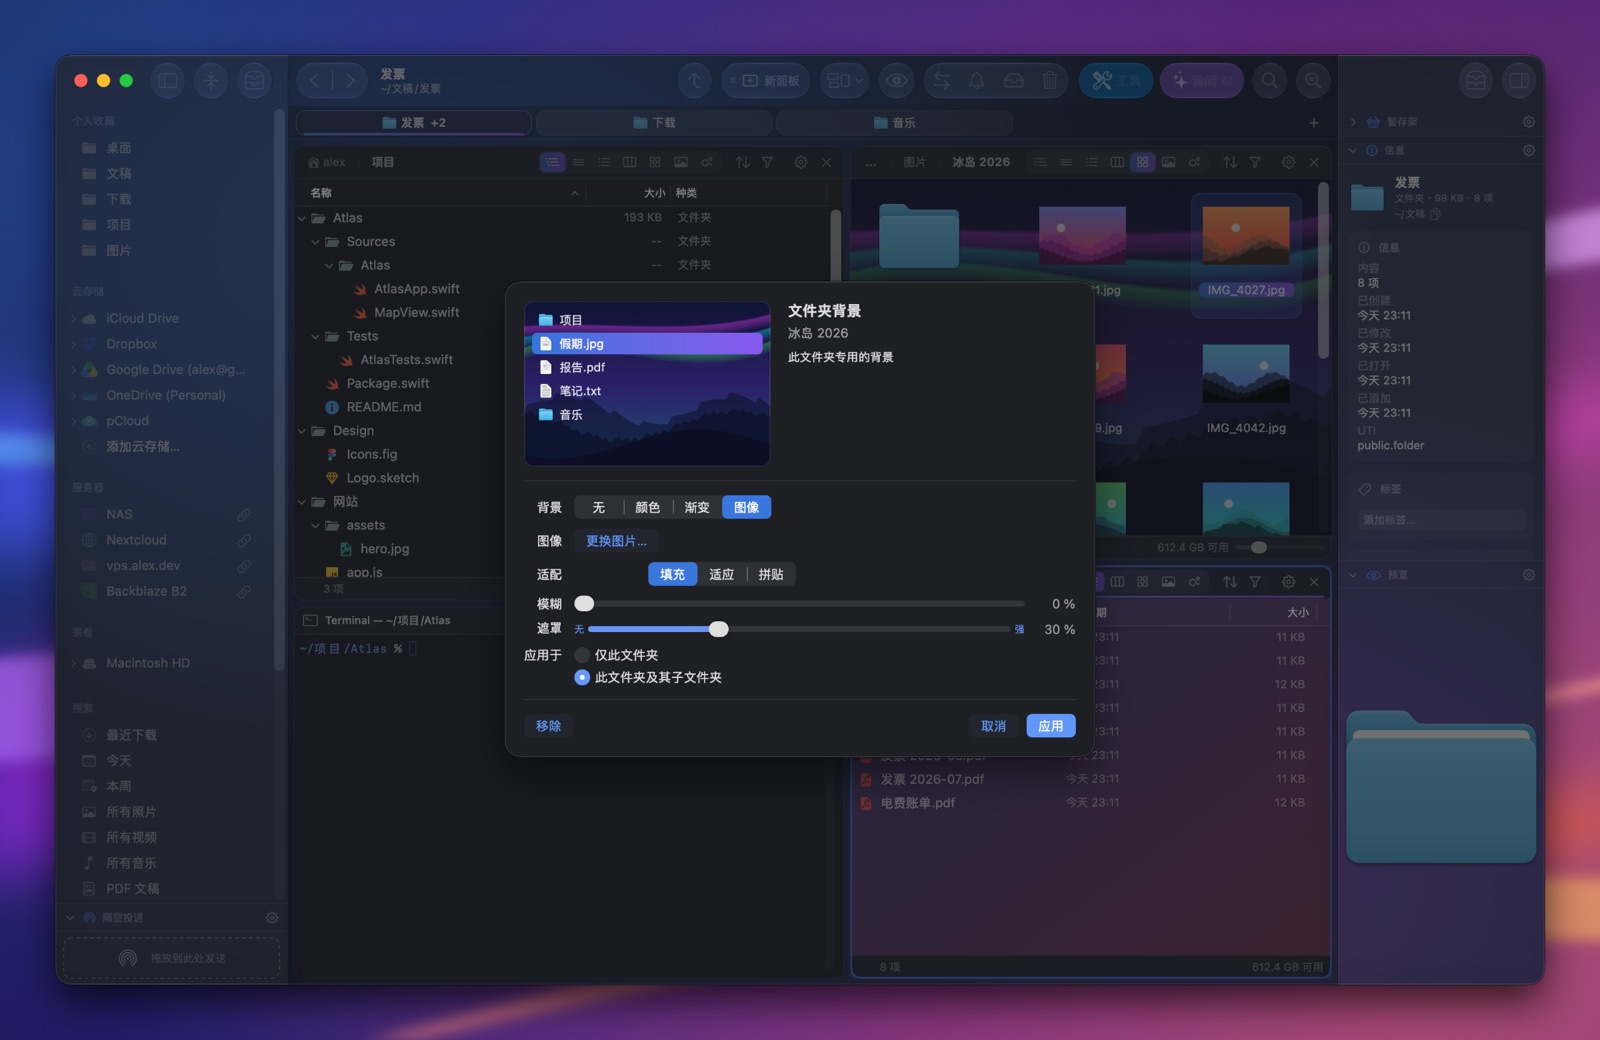Viewport: 1600px width, 1040px height.
Task: Click the bell notification icon in the toolbar
Action: 977,81
